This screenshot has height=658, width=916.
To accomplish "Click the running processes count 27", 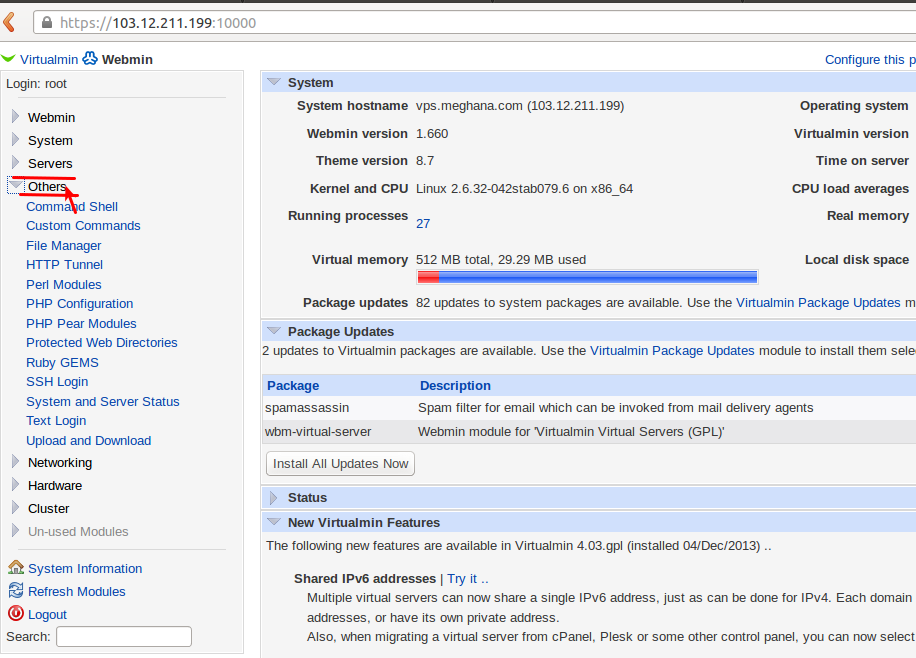I will pyautogui.click(x=423, y=223).
